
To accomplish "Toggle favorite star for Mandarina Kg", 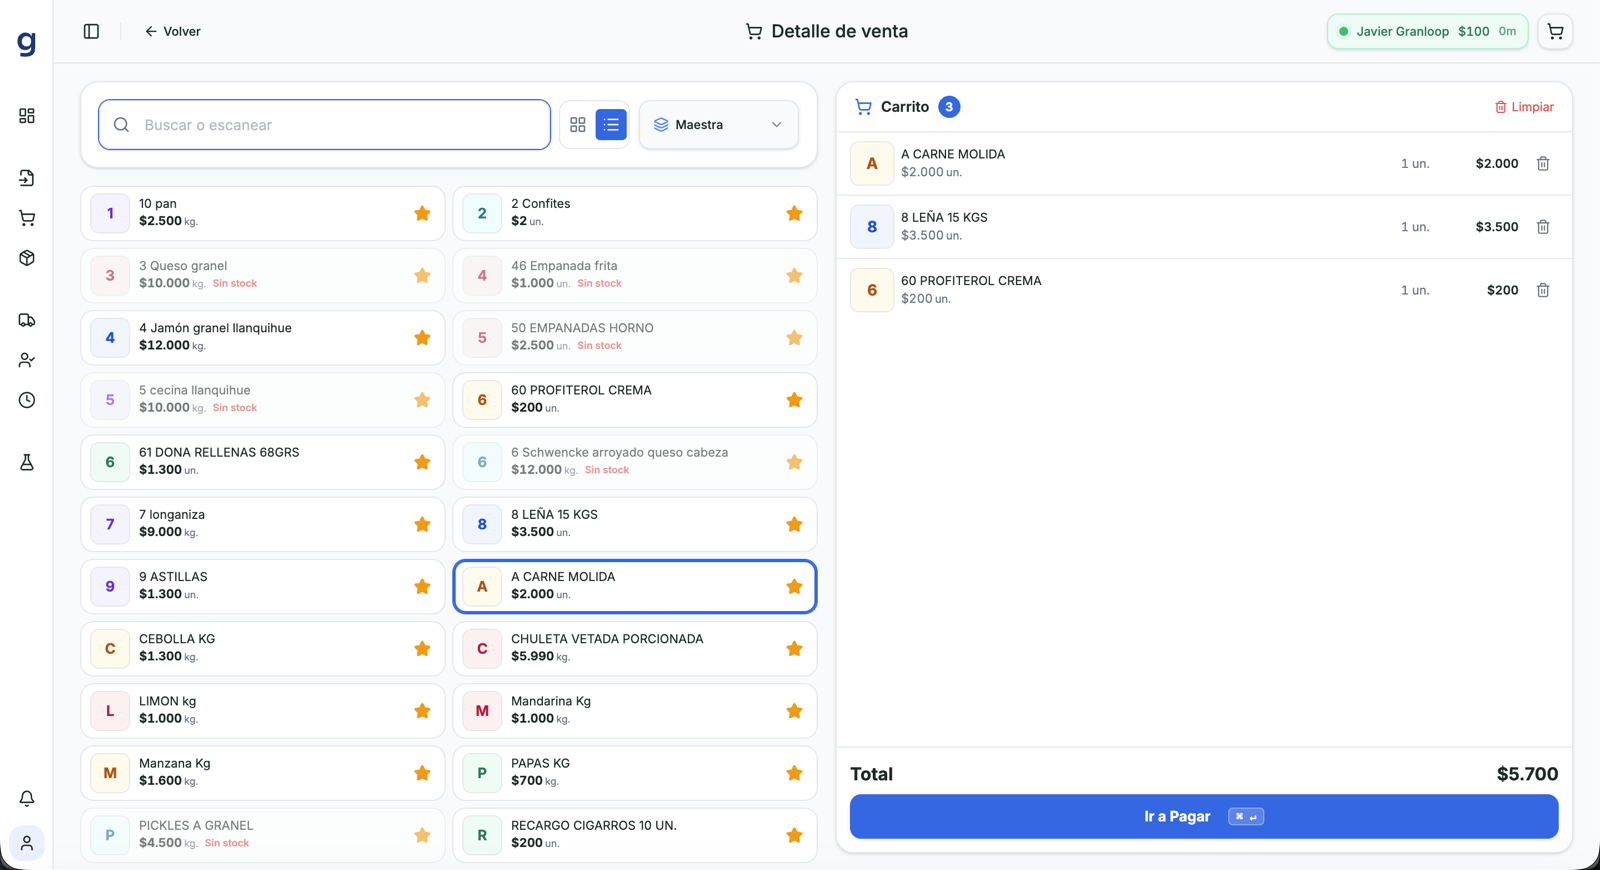I will [794, 711].
